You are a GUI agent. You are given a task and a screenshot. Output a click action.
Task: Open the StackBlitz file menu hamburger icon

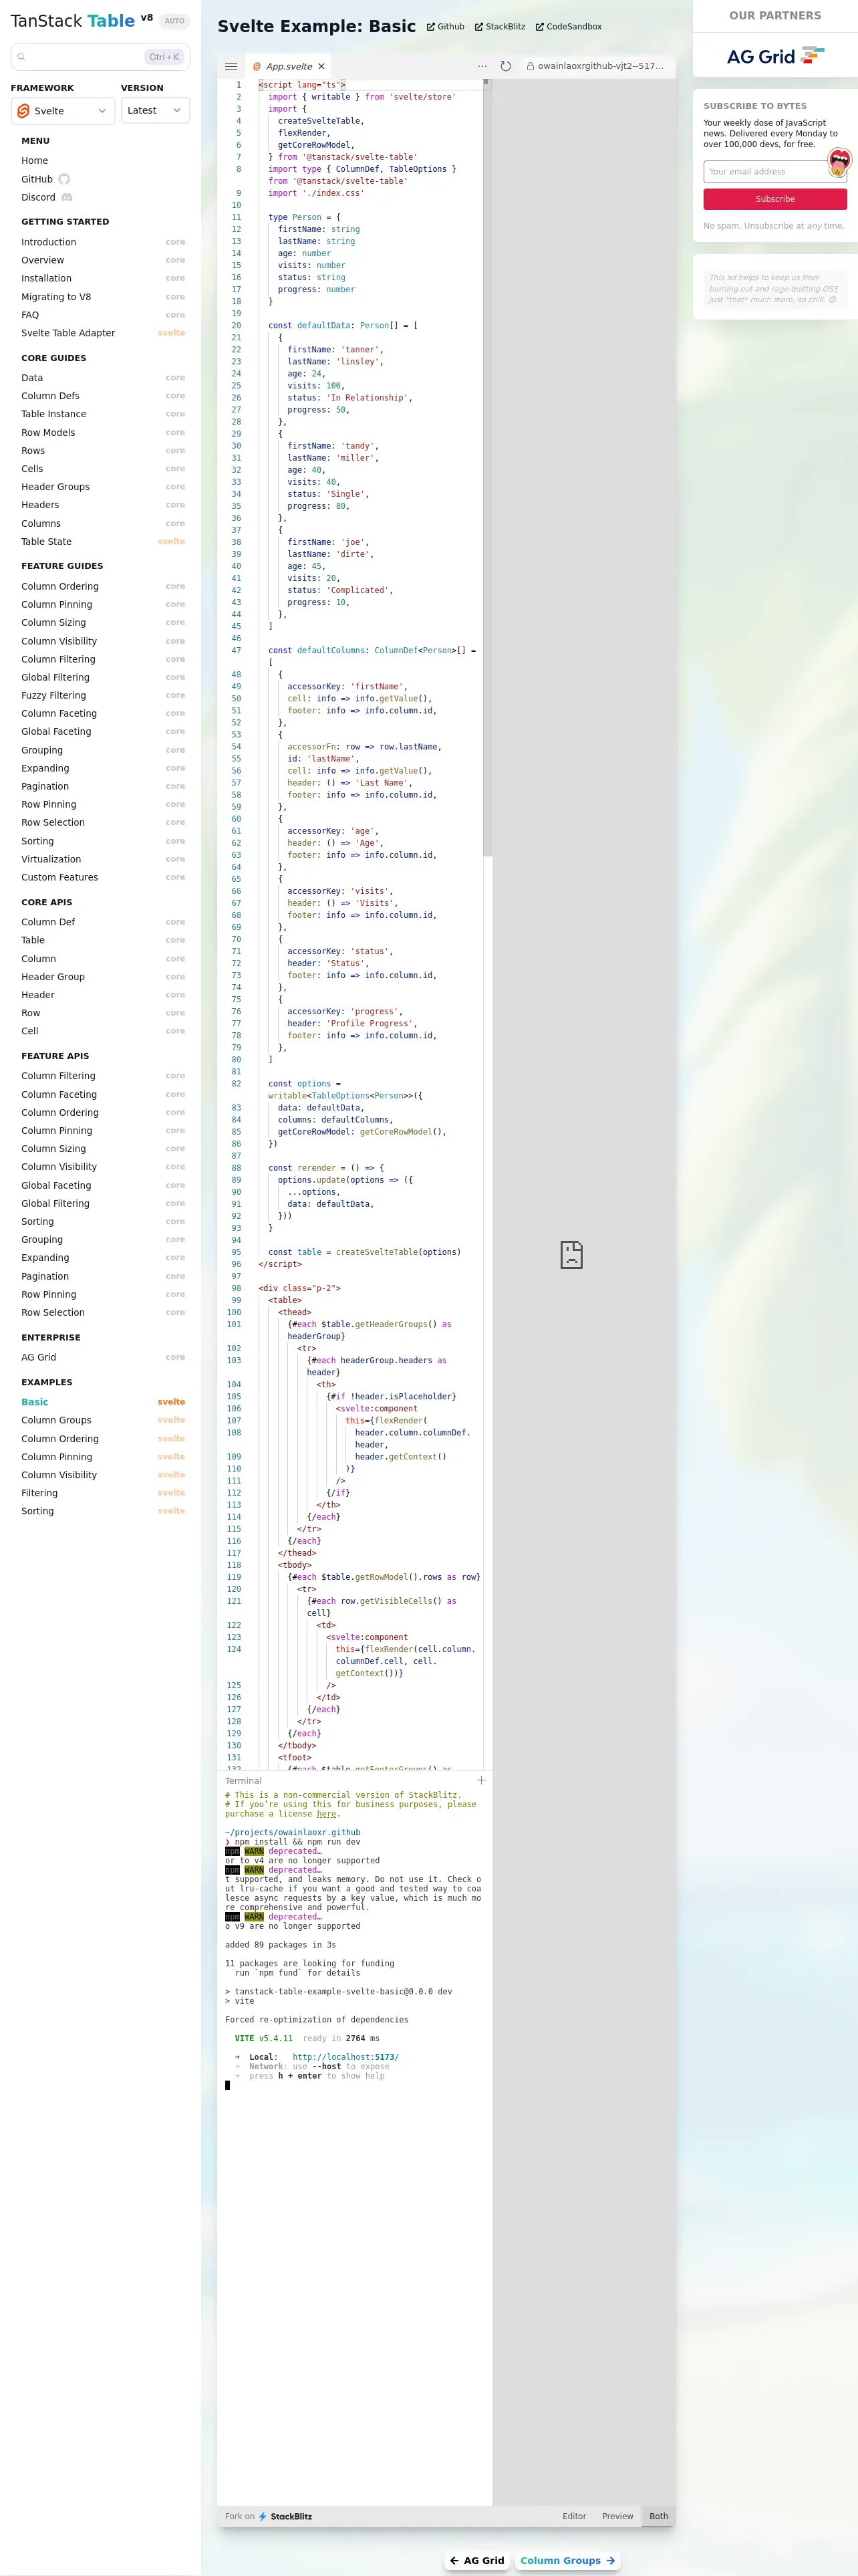[x=231, y=66]
